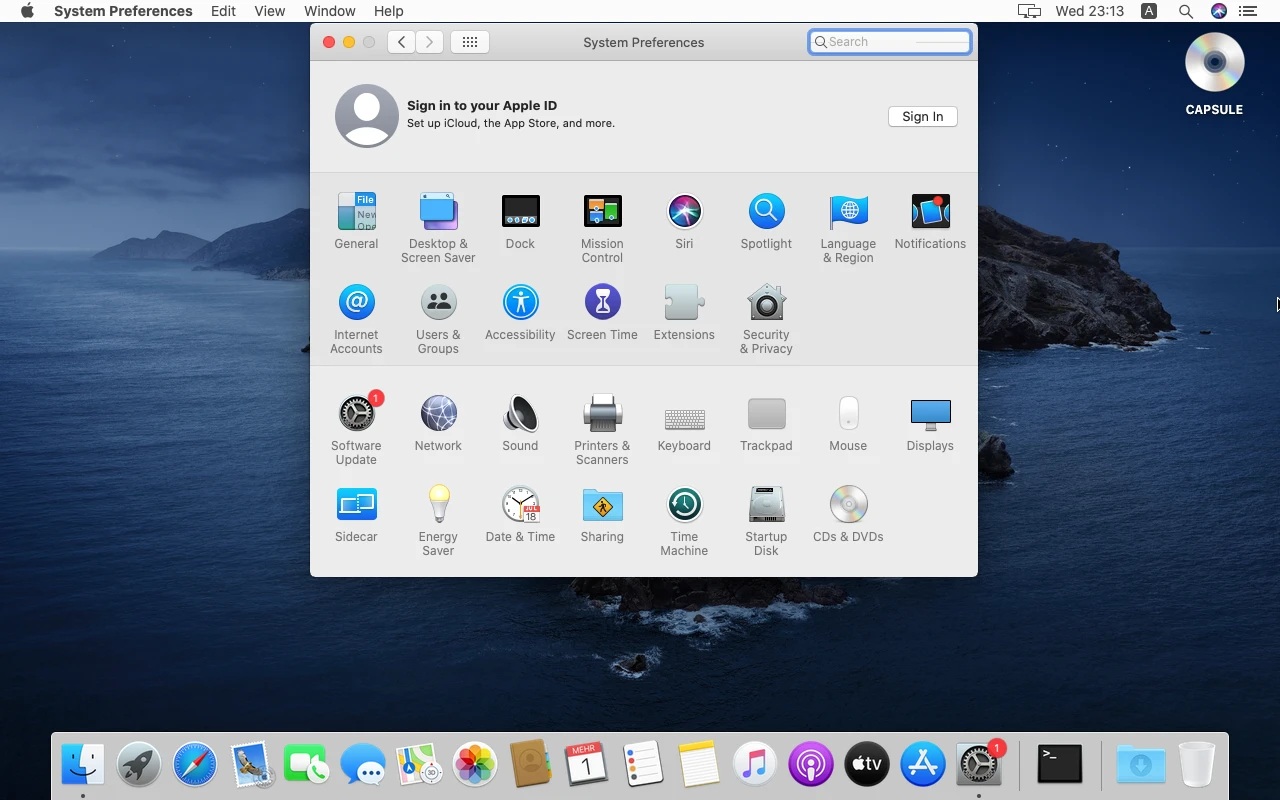Image resolution: width=1280 pixels, height=800 pixels.
Task: Go back with the toolbar back arrow
Action: (x=401, y=42)
